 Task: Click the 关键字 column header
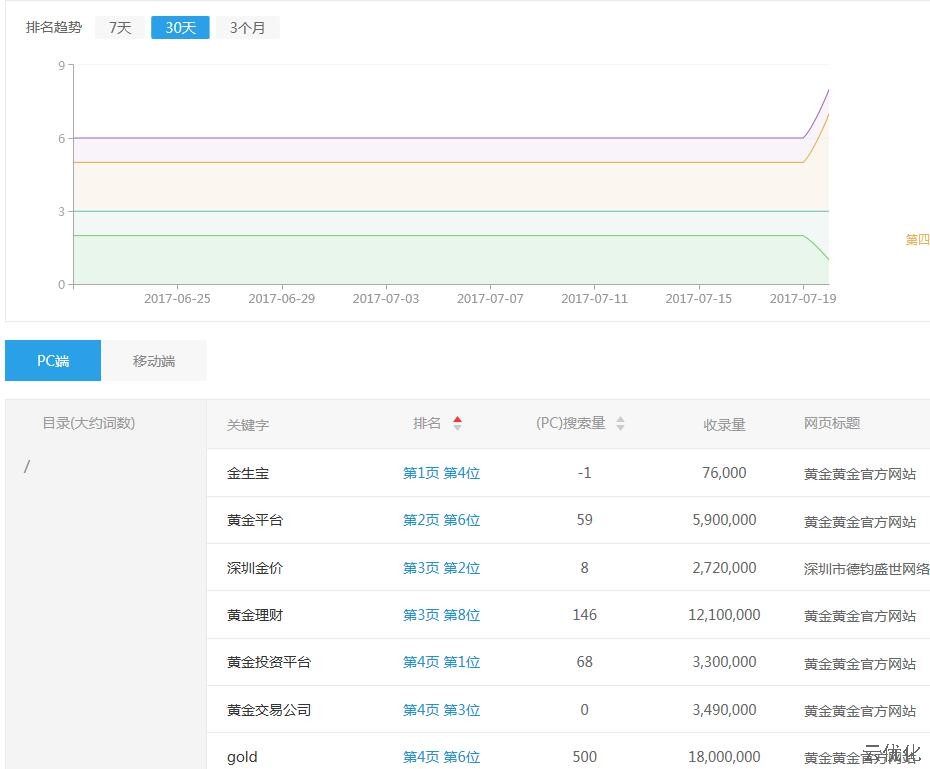(x=248, y=425)
